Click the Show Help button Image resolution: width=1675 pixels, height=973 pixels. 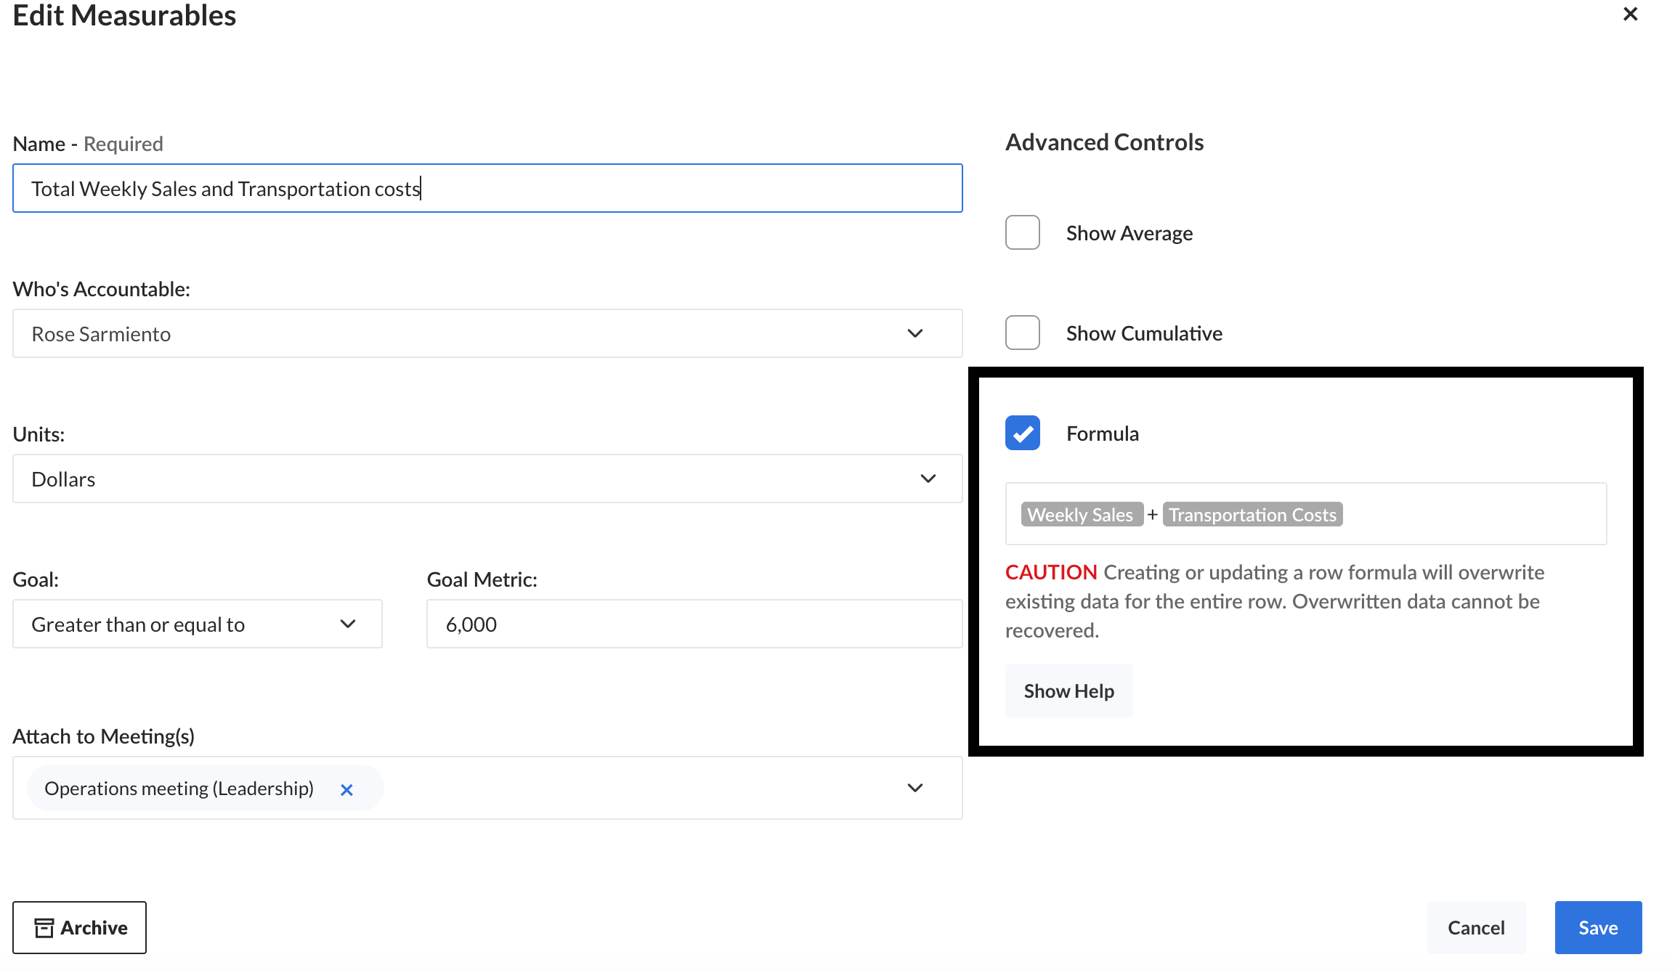[x=1069, y=691]
